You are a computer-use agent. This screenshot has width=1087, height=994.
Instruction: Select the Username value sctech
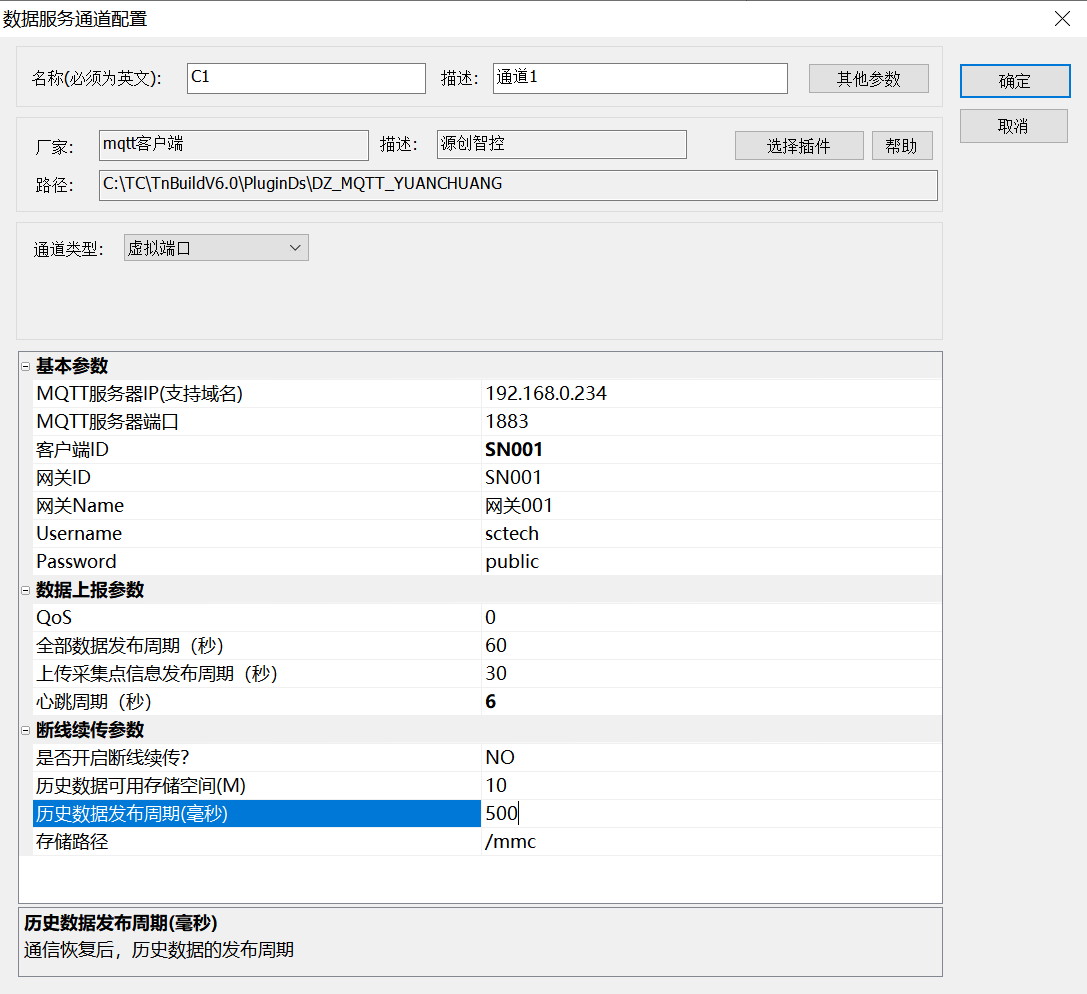tap(711, 534)
